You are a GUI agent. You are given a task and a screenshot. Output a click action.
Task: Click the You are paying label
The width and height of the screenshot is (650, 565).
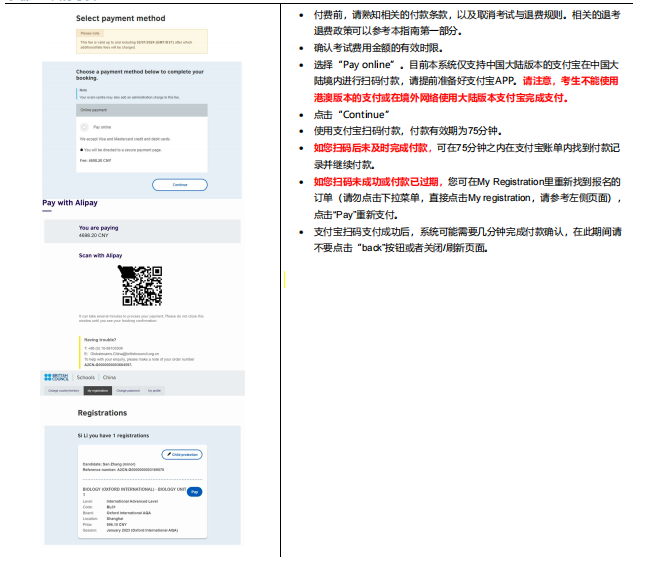pos(99,228)
